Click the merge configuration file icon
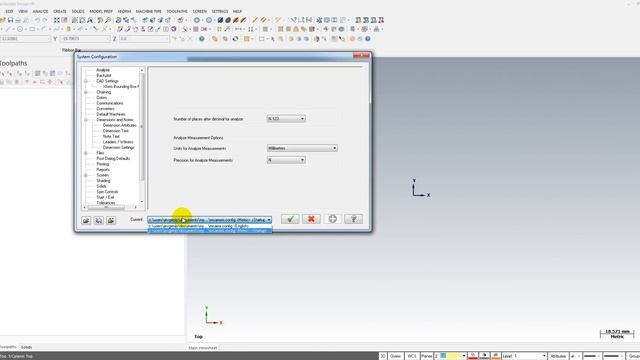Screen dimensions: 640x360 point(111,220)
